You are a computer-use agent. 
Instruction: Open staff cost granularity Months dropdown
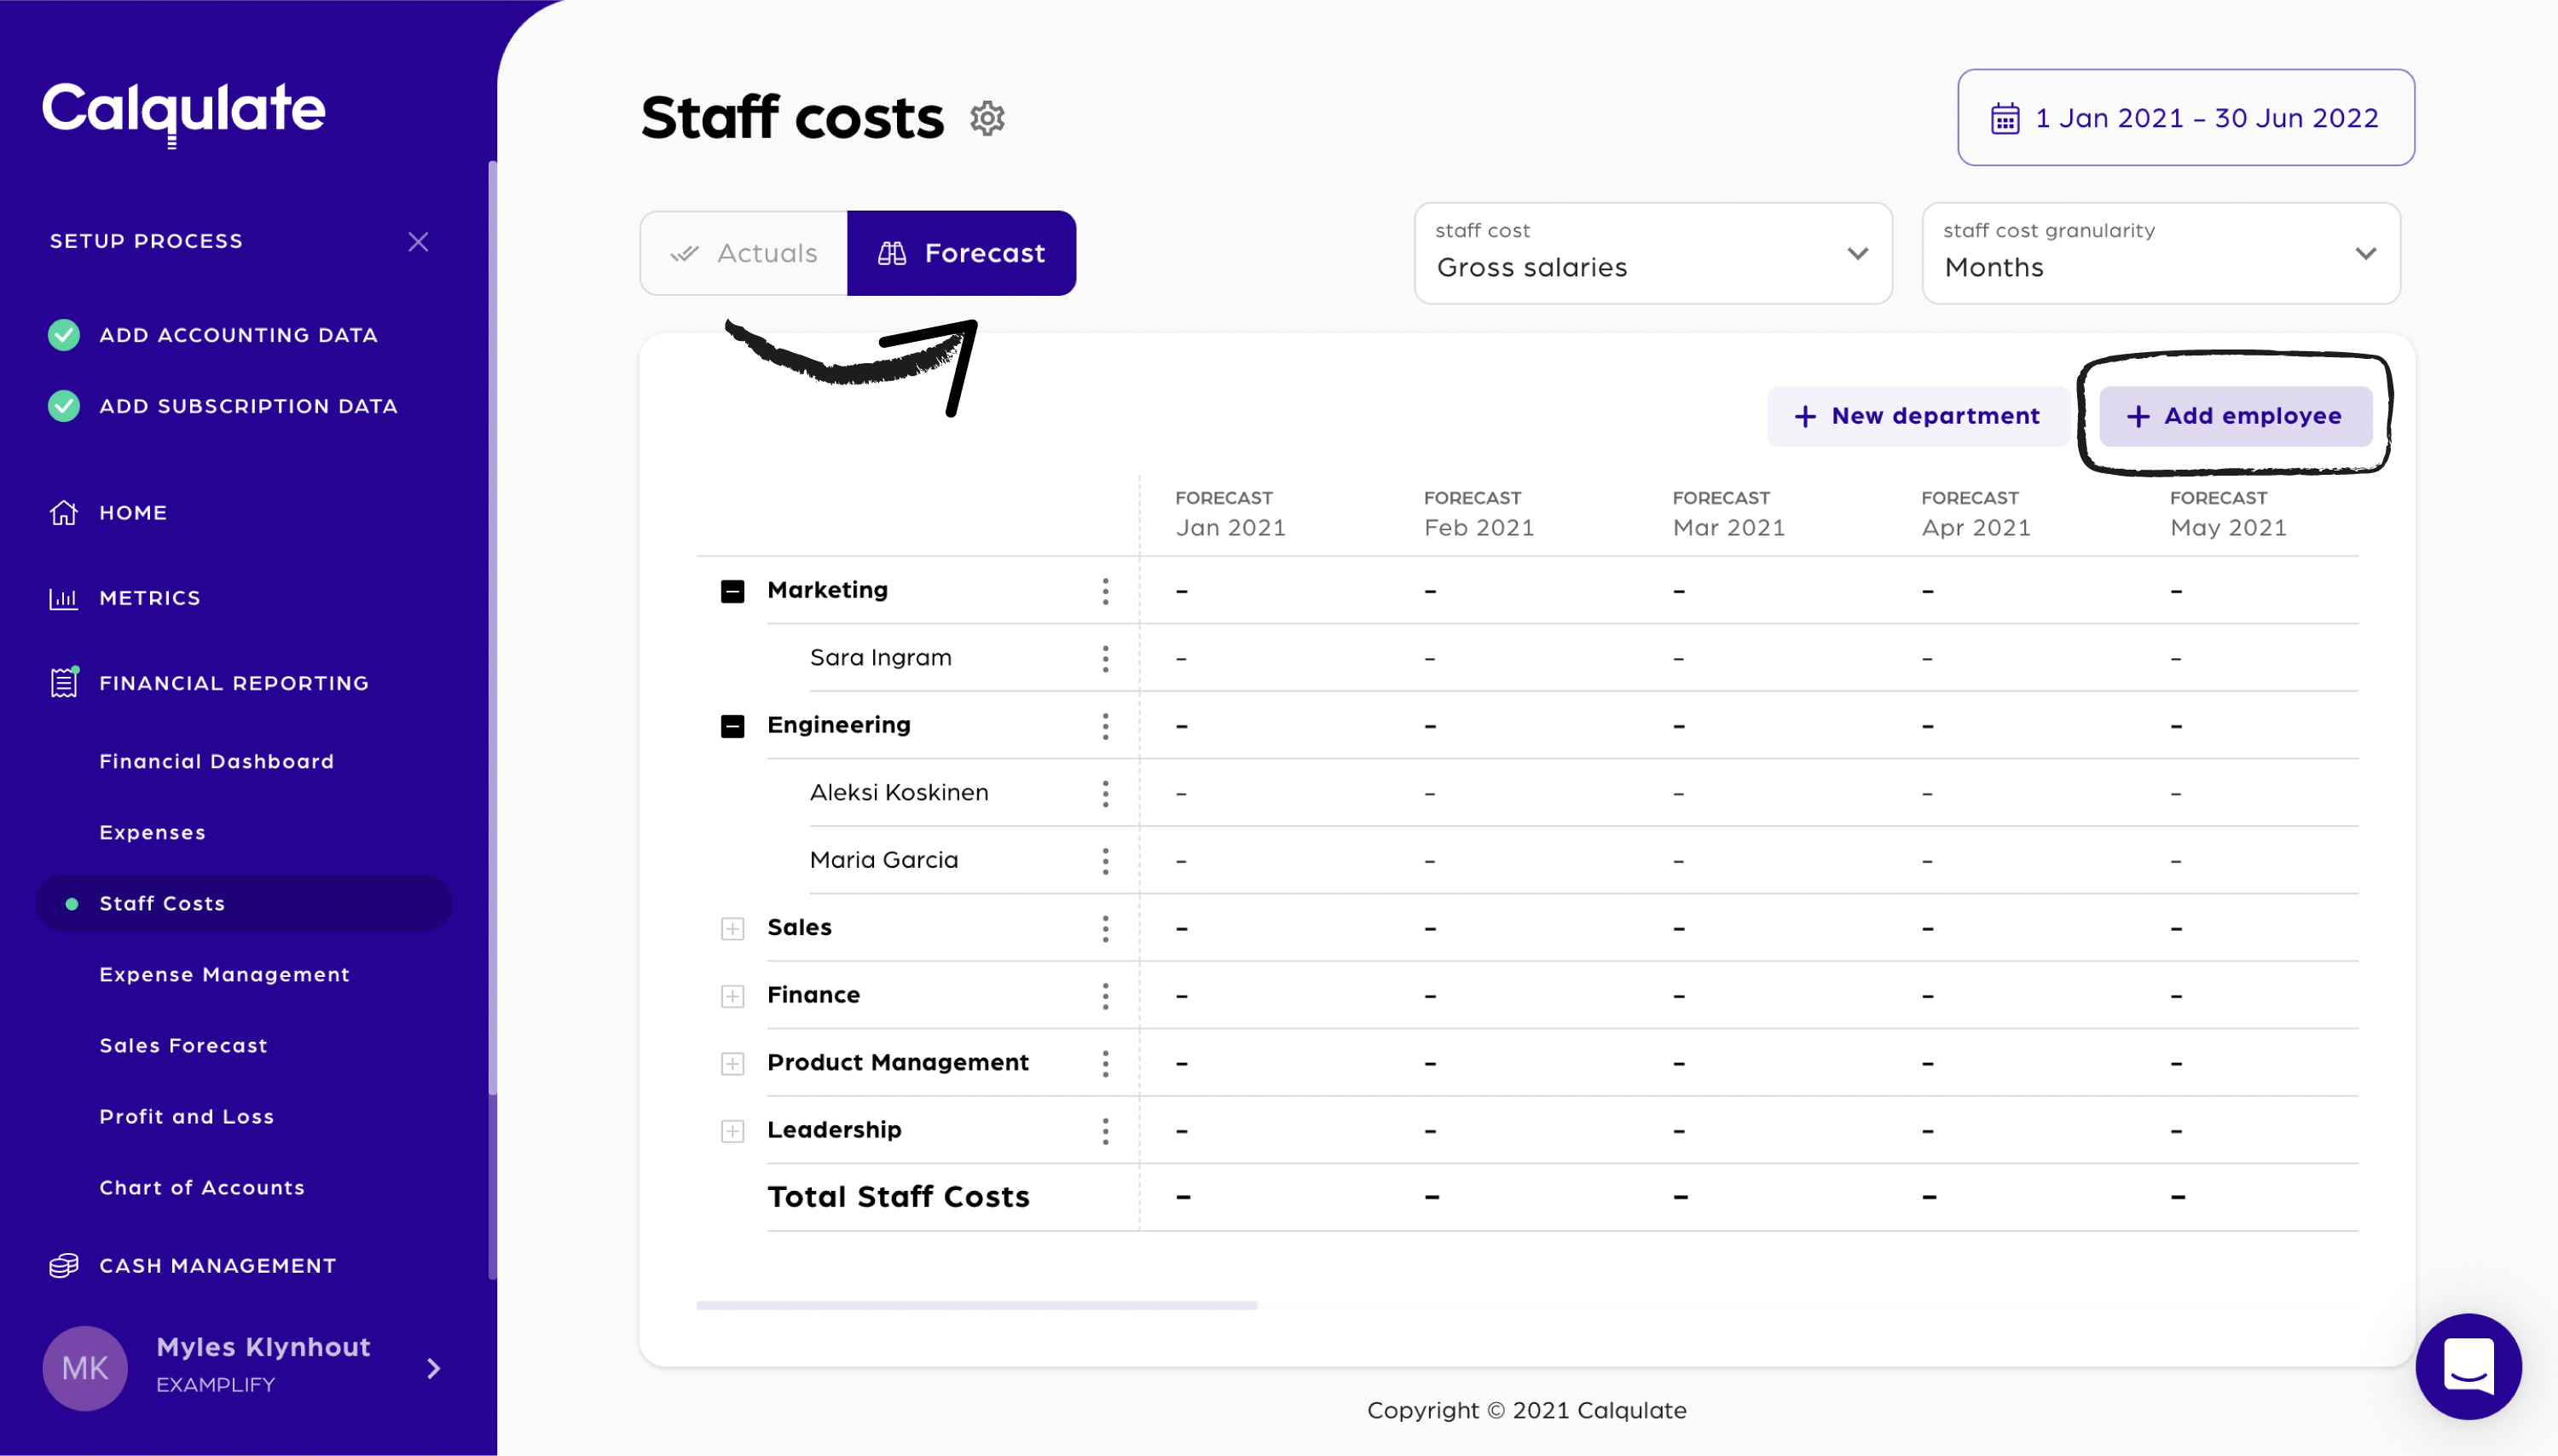(2160, 254)
